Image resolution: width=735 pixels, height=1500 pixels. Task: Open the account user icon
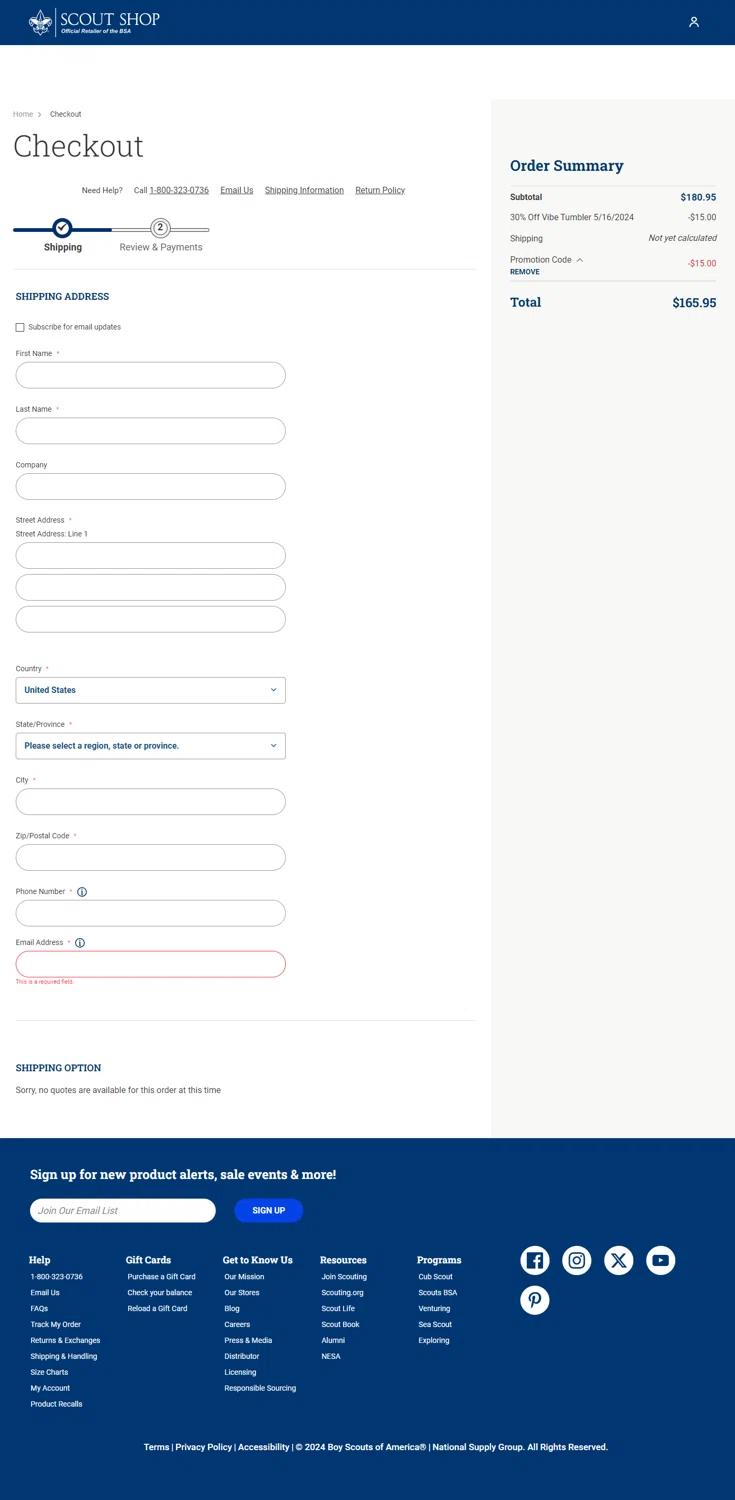(694, 22)
